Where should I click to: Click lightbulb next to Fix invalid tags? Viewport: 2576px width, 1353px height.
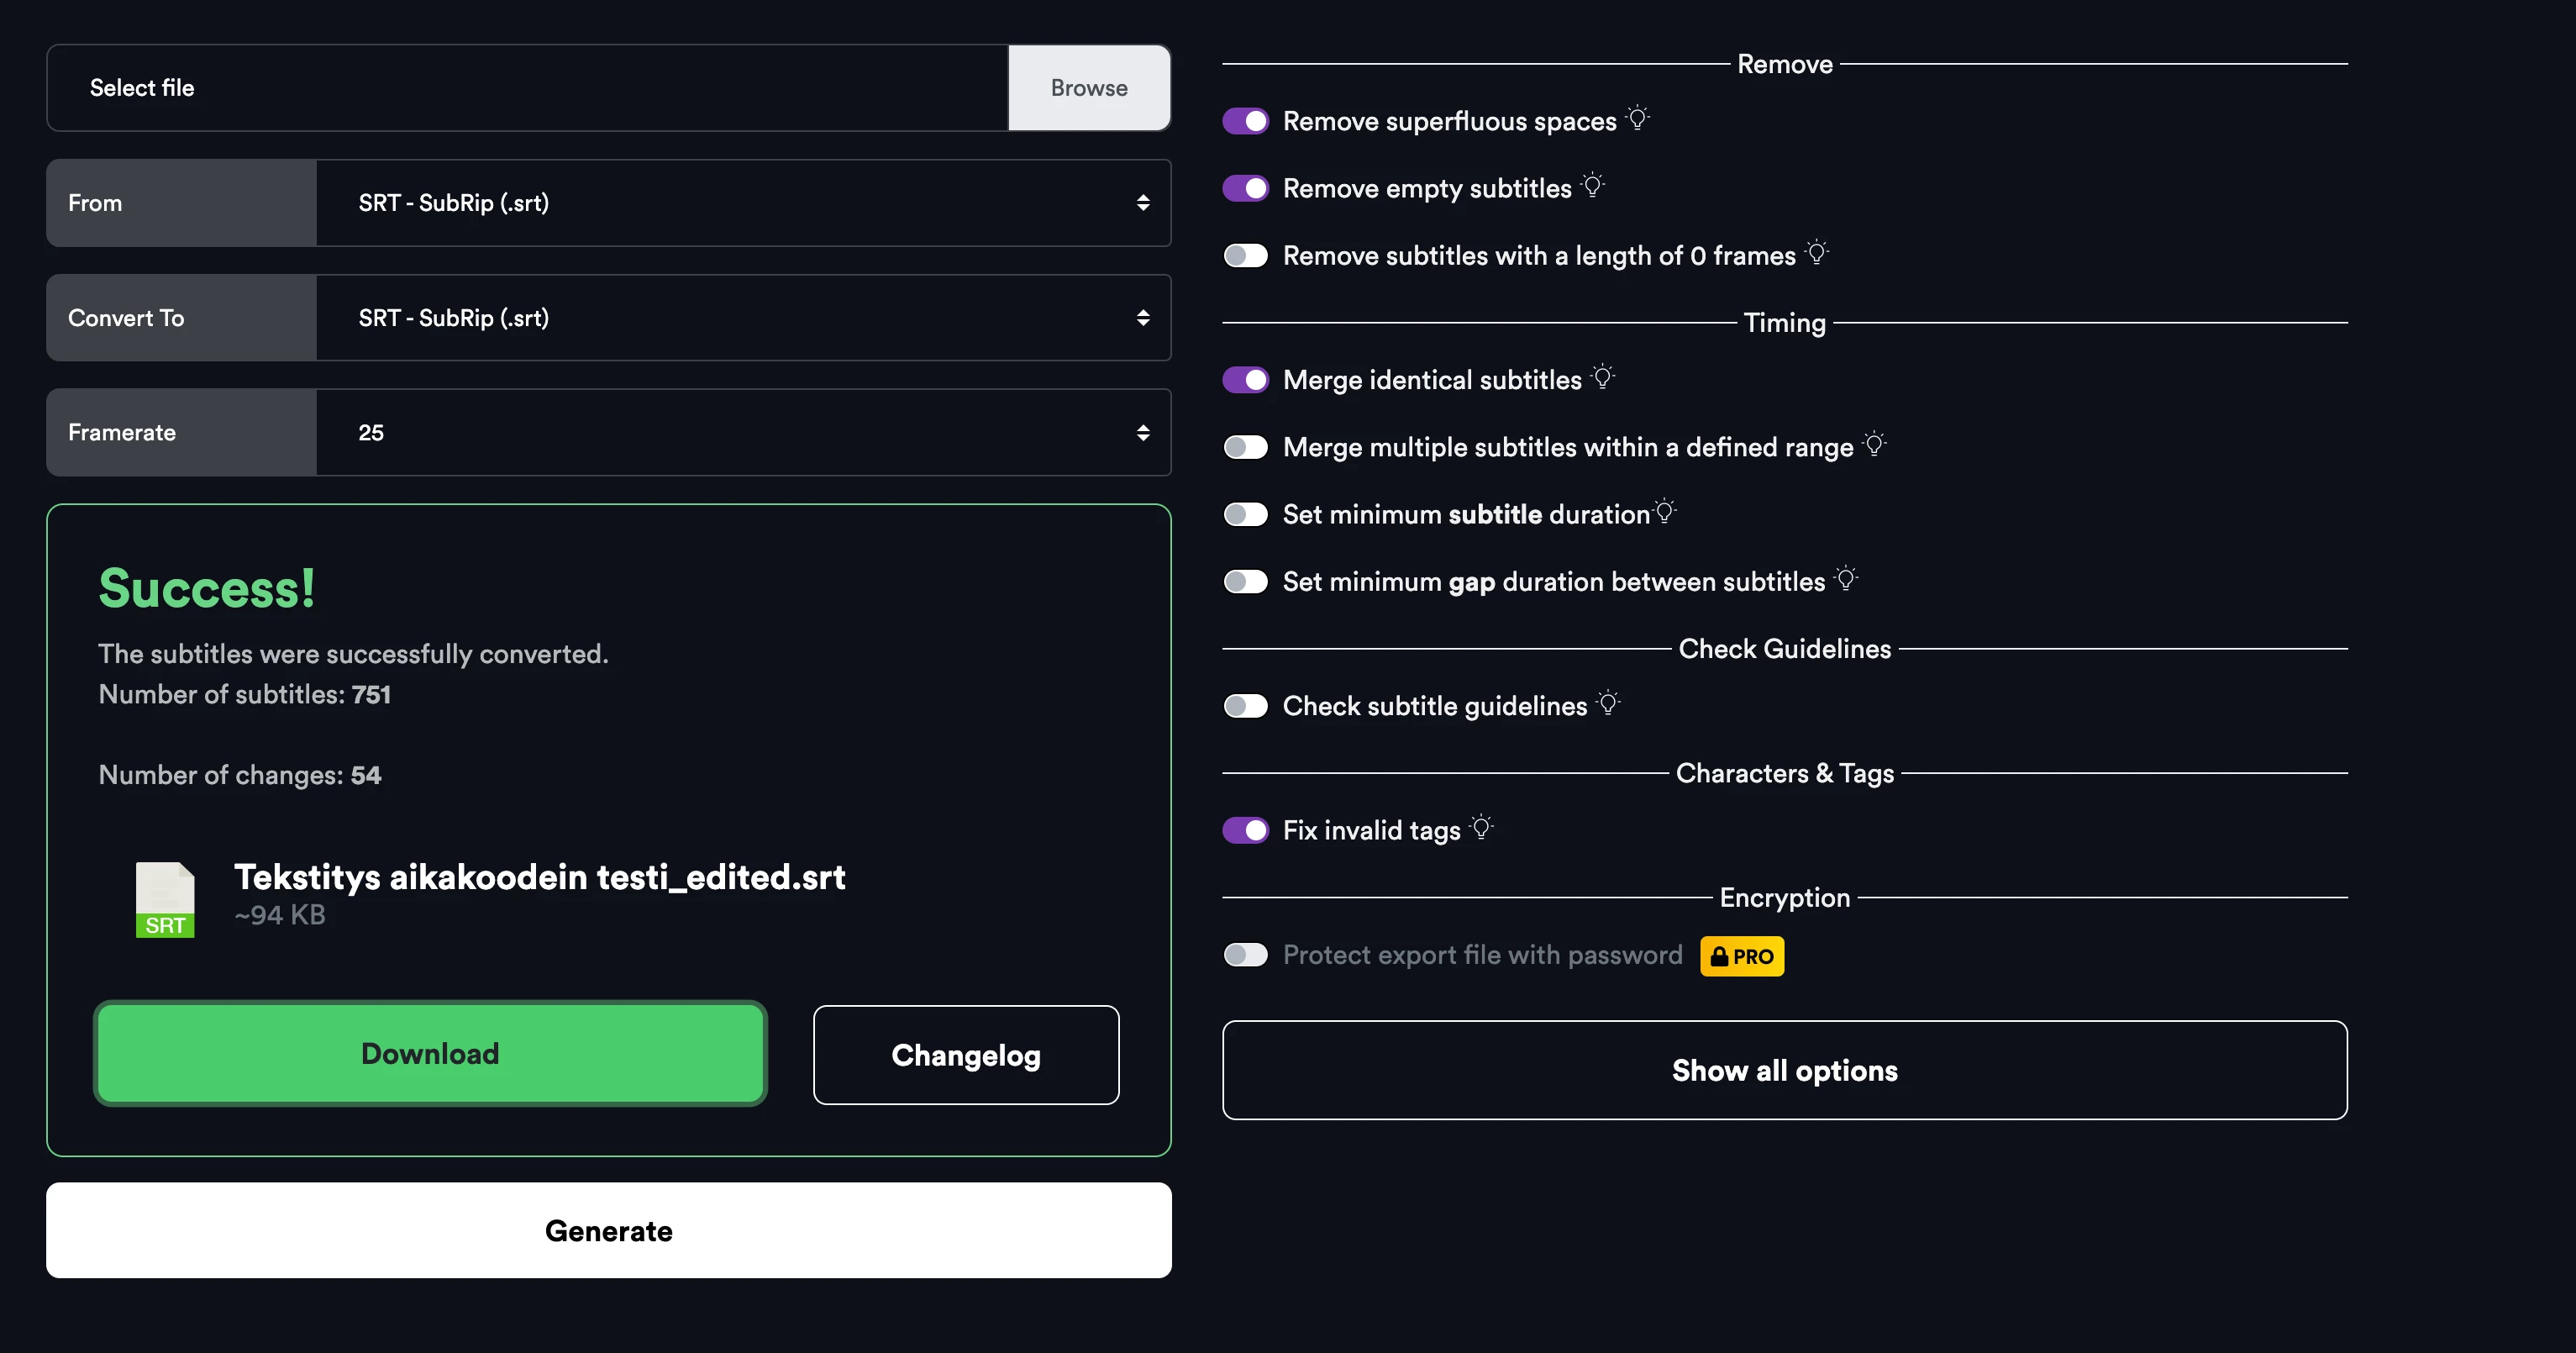(x=1482, y=828)
